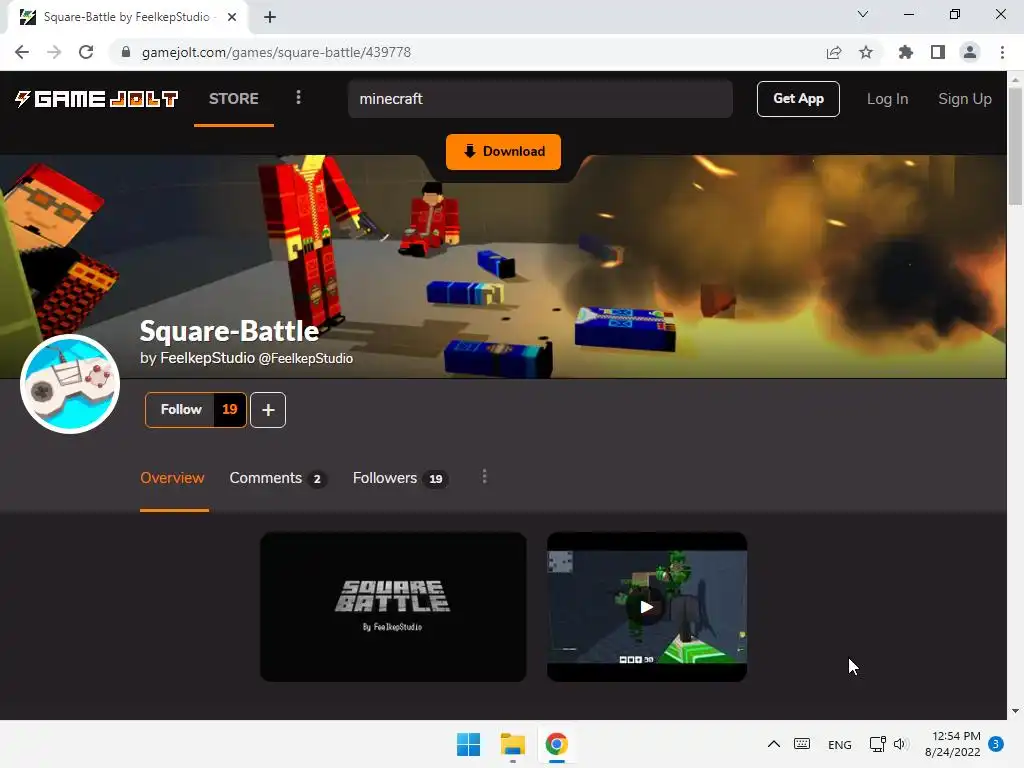Open a new browser tab
This screenshot has height=768, width=1024.
tap(270, 17)
